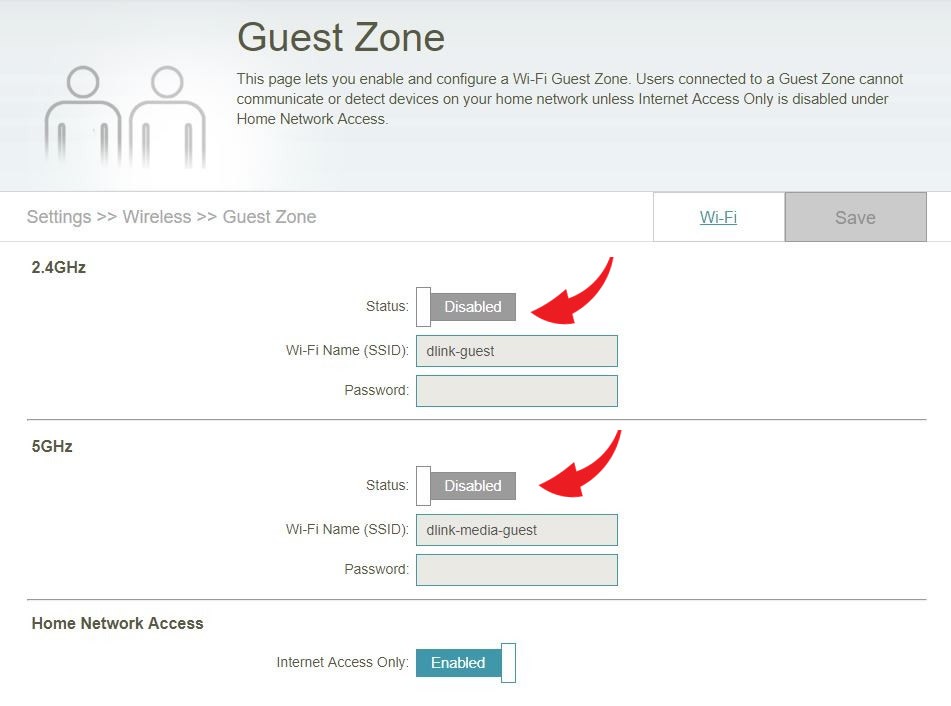Select the Home Network Access heading

tap(118, 624)
